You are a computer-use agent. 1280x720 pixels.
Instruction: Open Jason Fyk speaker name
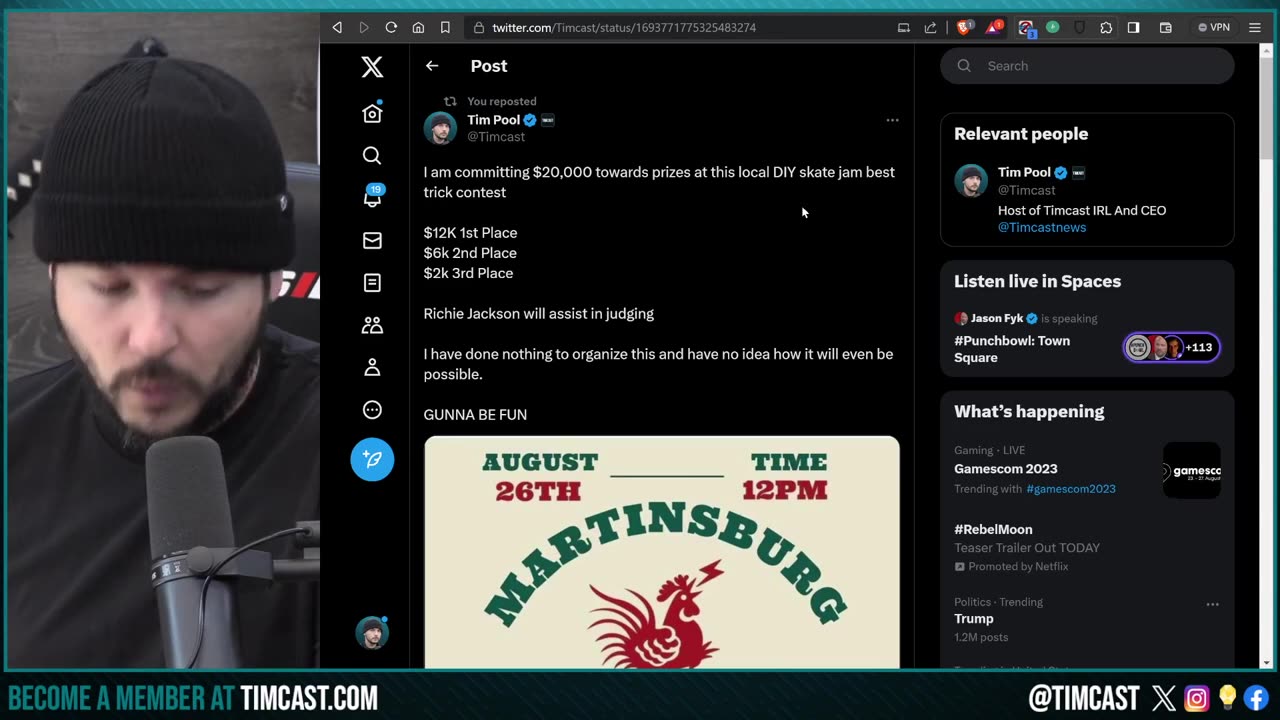(x=997, y=318)
